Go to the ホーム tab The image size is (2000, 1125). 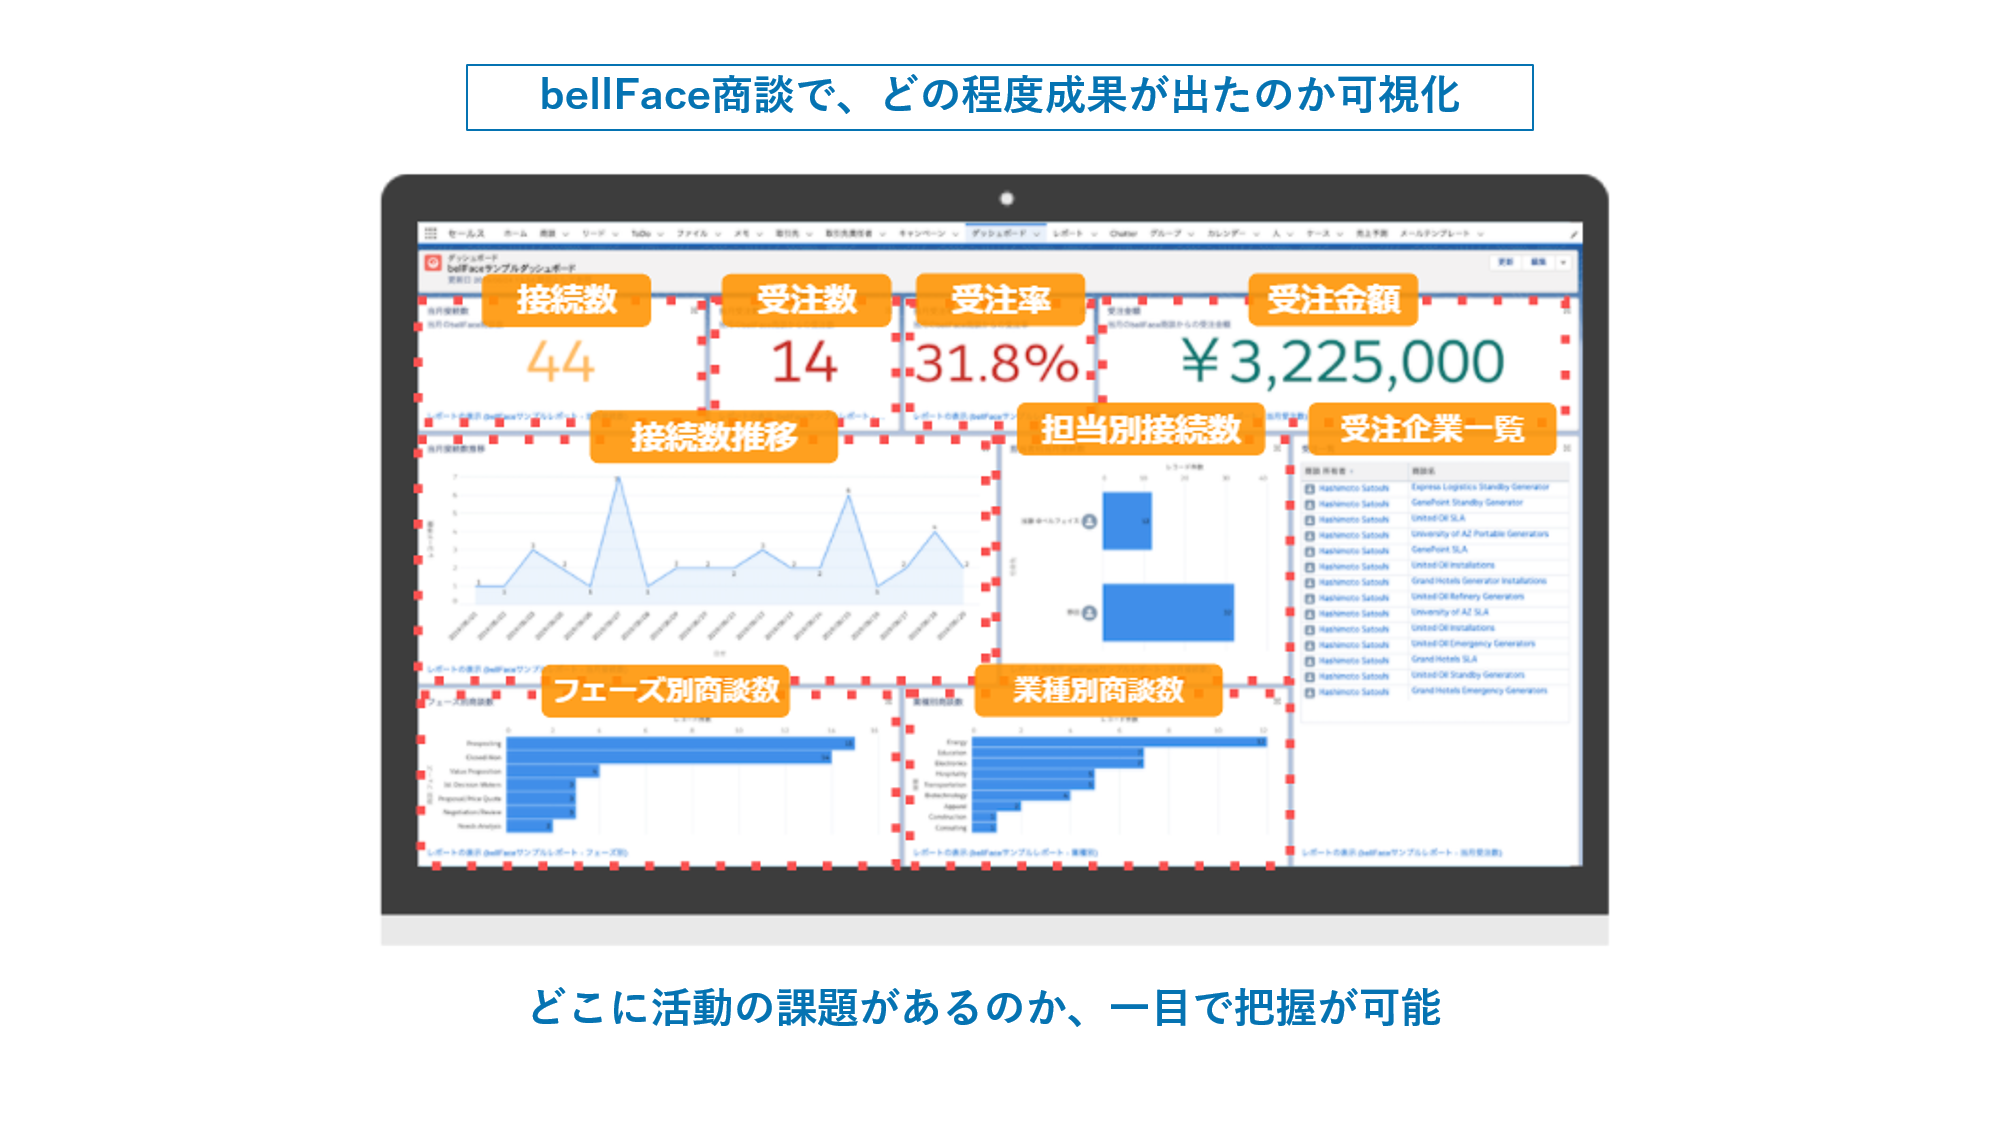(515, 234)
